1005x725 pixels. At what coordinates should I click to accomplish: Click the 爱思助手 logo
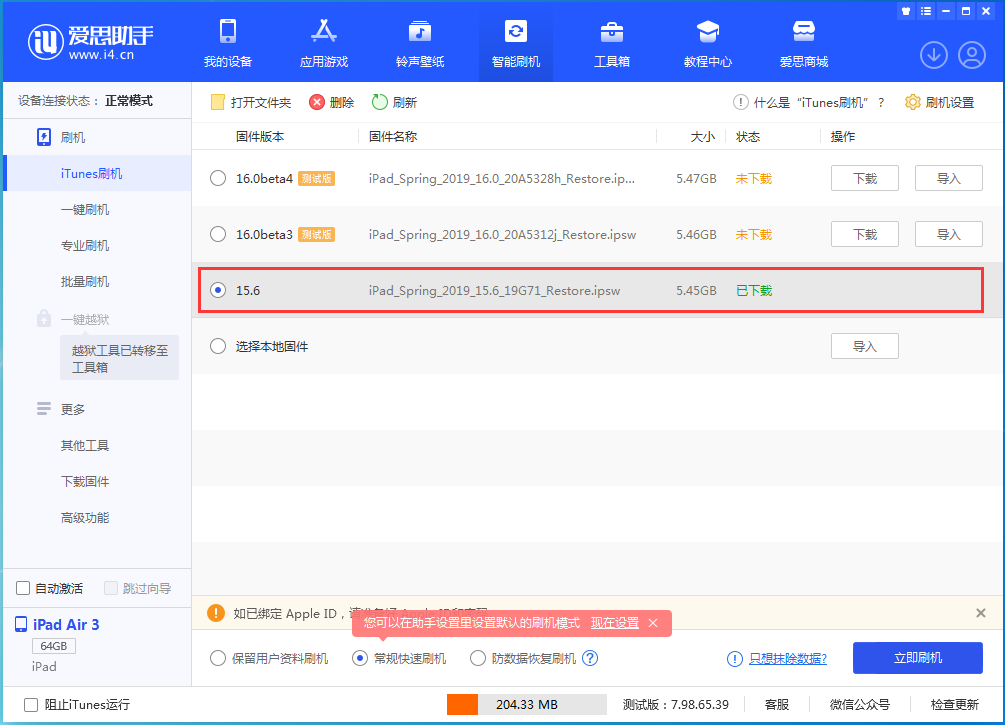coord(90,42)
